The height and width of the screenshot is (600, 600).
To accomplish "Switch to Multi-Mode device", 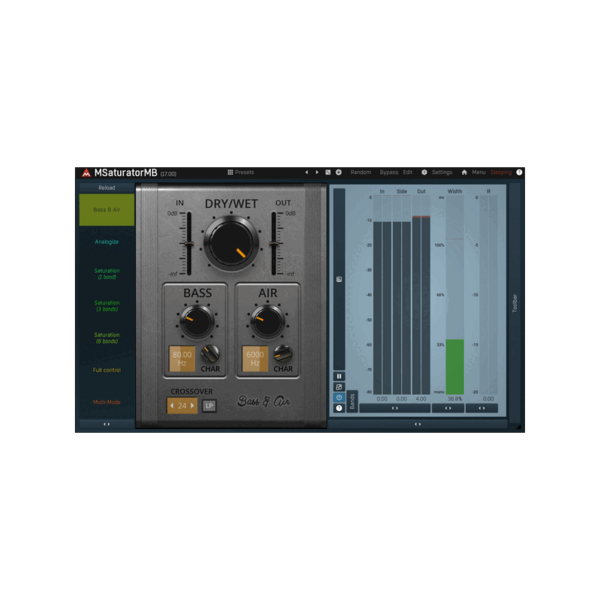I will [107, 402].
